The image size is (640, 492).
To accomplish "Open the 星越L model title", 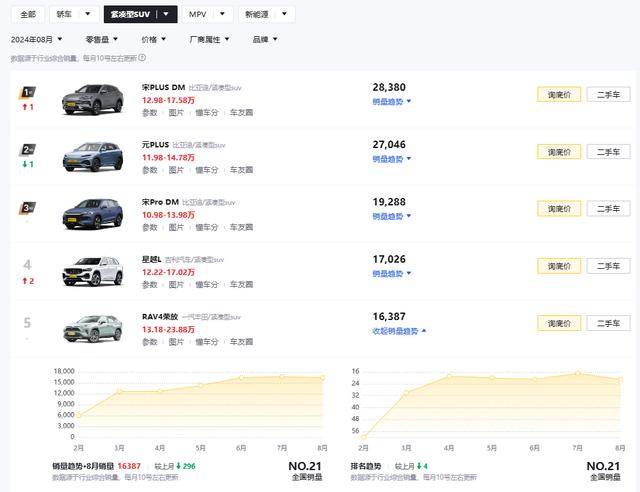I will click(151, 259).
